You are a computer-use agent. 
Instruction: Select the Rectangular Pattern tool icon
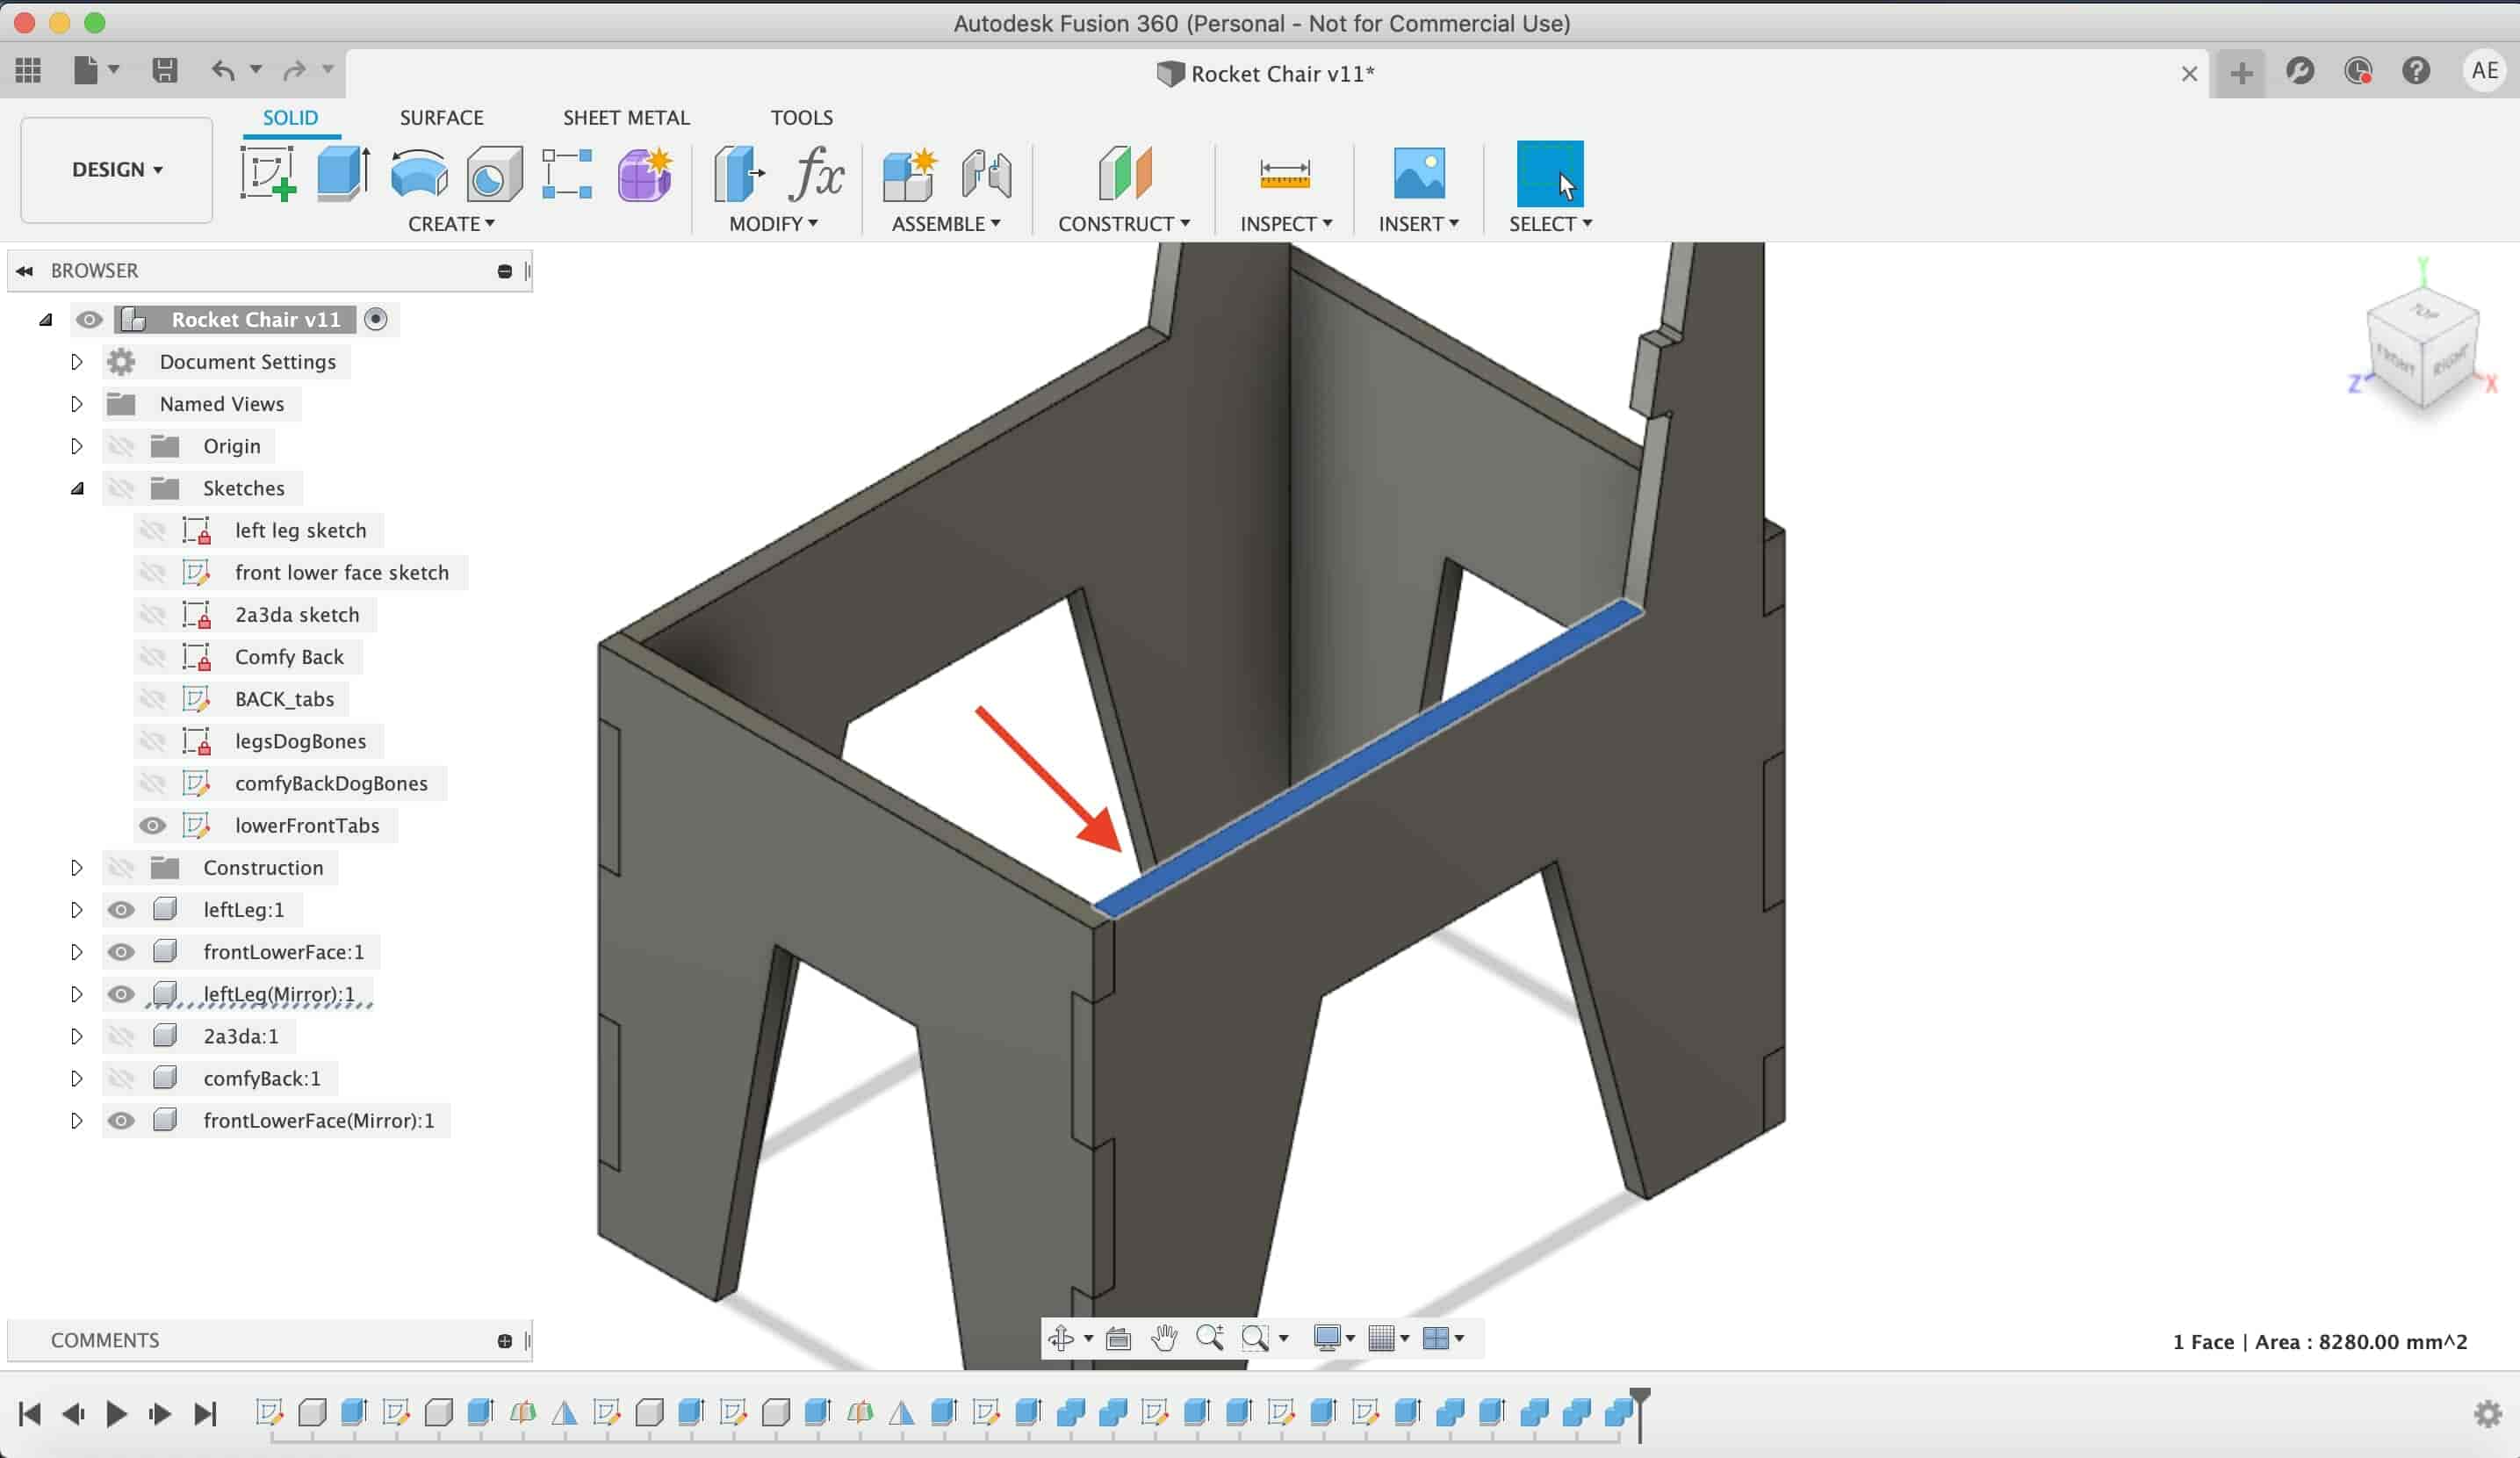click(567, 173)
